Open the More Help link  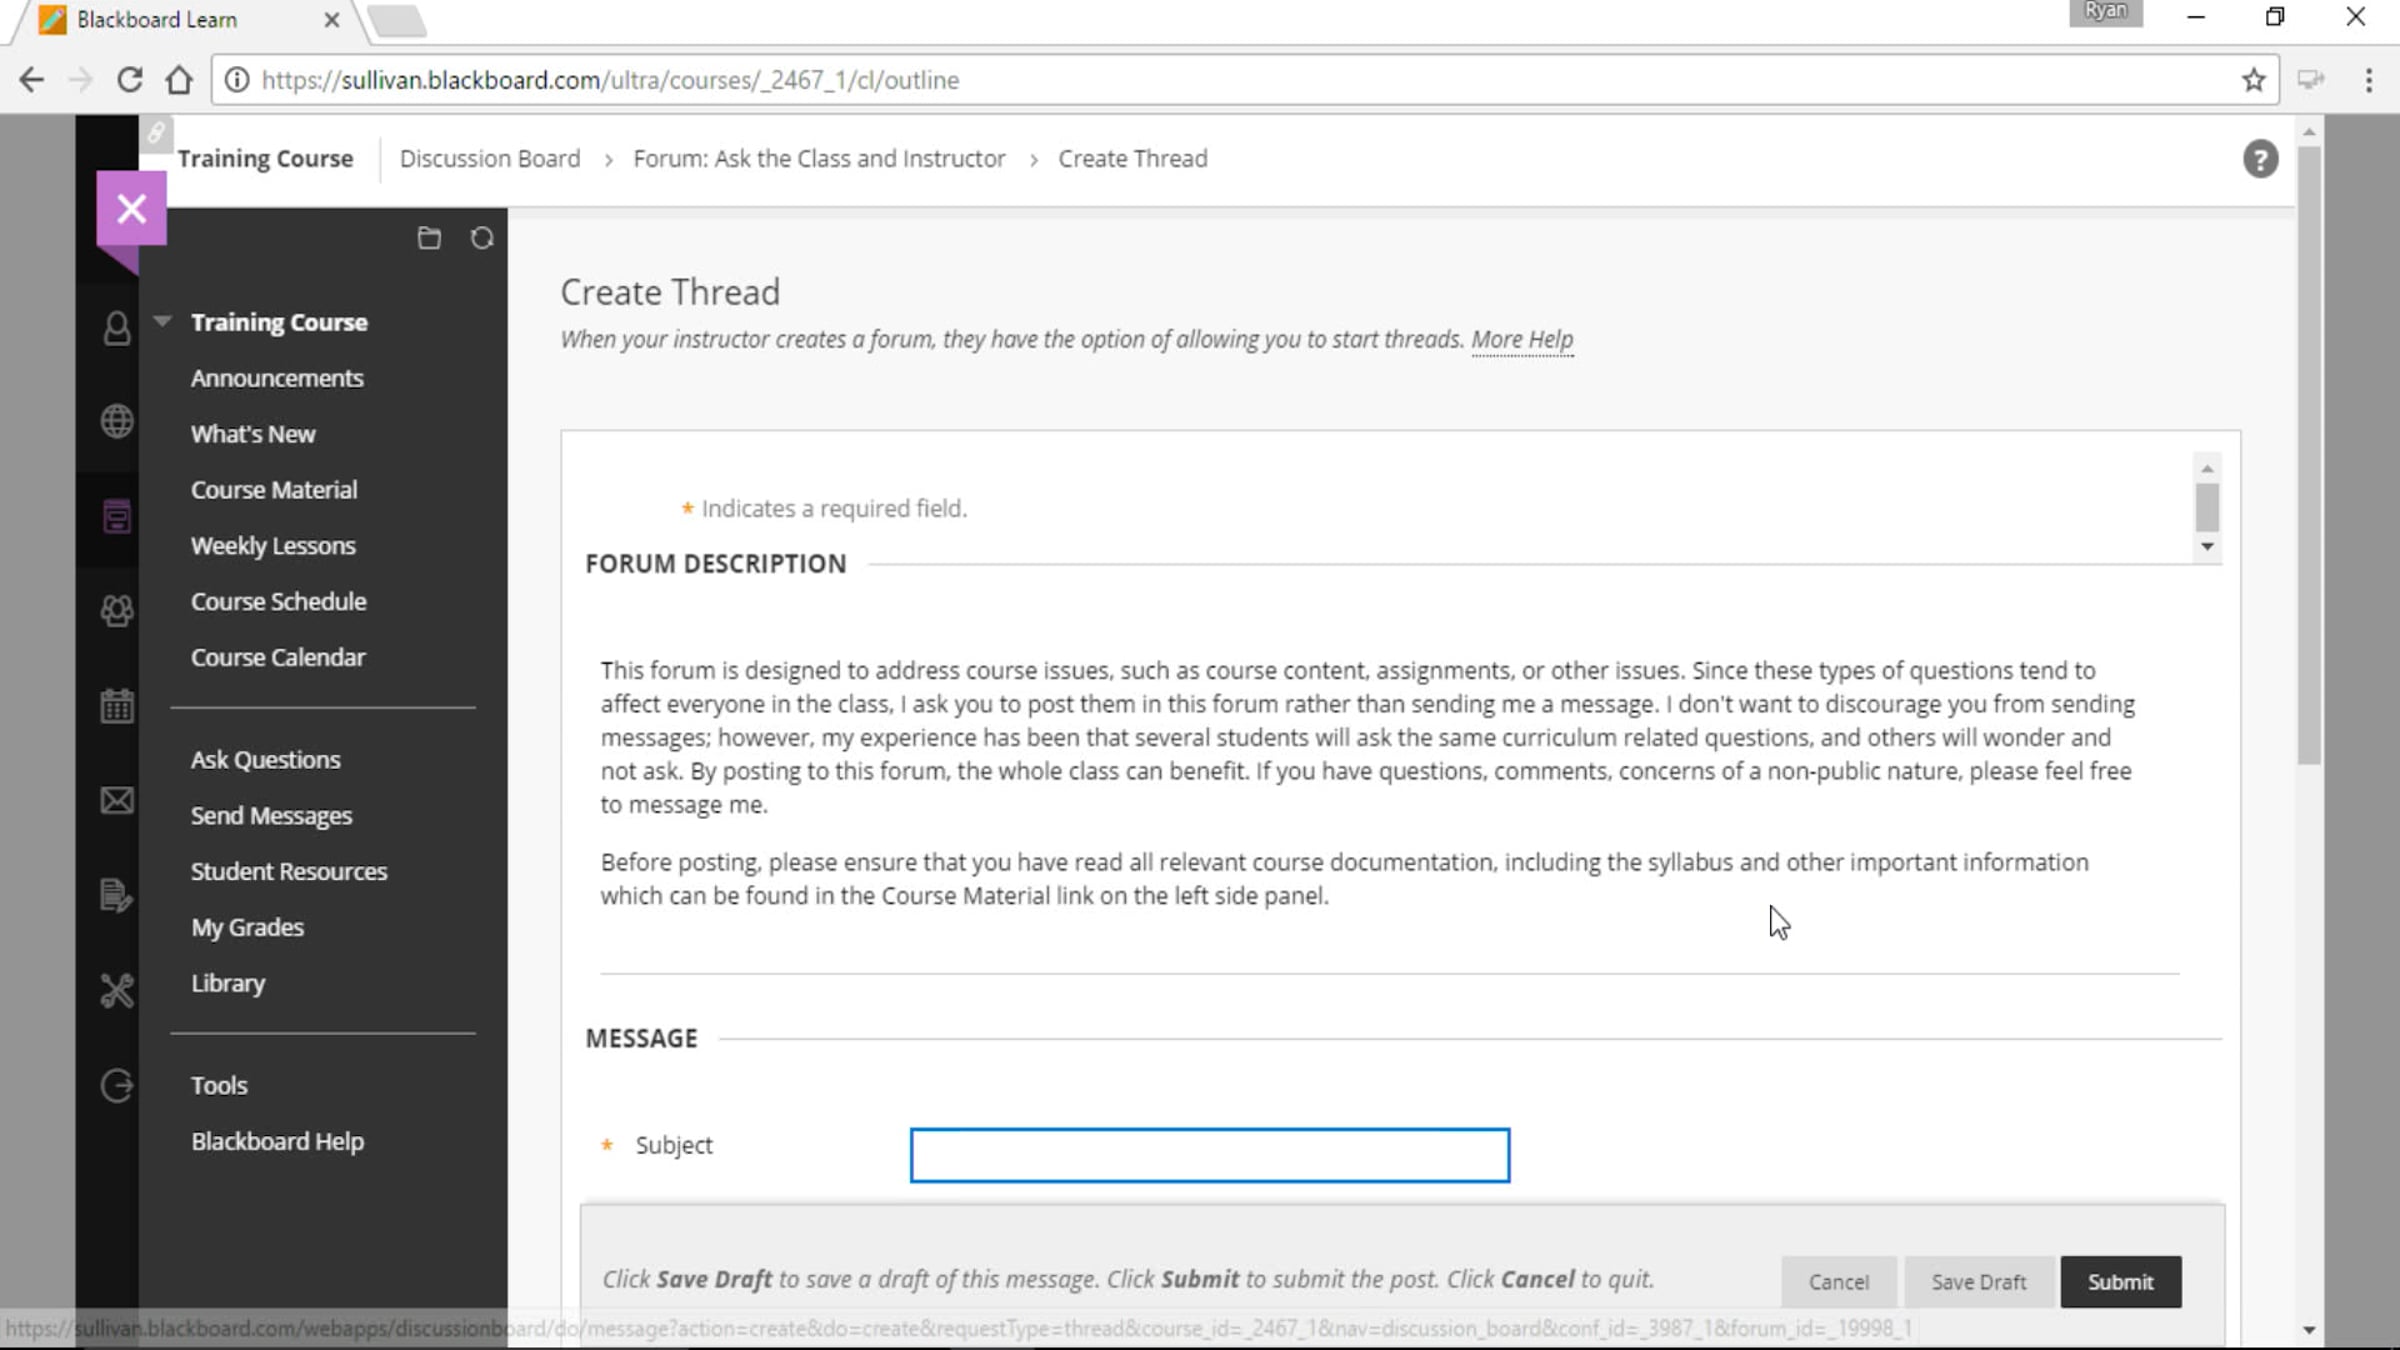pos(1522,340)
